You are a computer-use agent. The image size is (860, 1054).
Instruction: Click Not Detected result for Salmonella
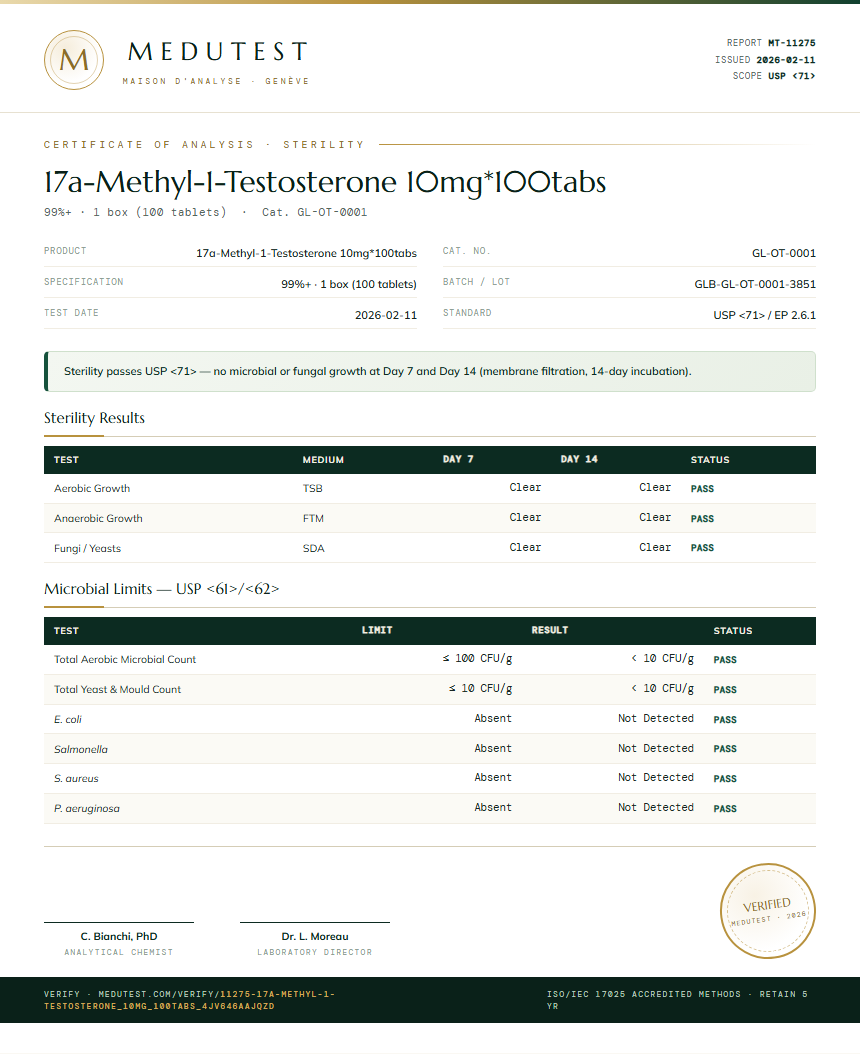[x=656, y=748]
